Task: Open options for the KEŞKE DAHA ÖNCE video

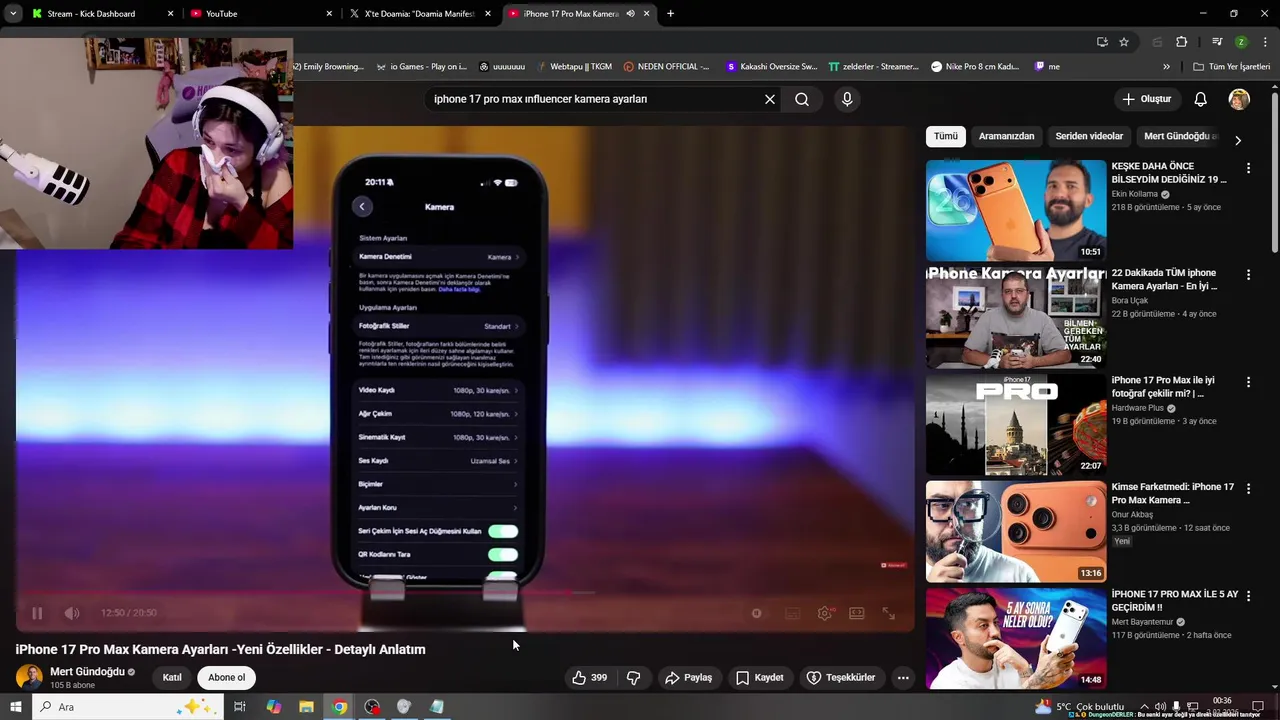Action: [1248, 168]
